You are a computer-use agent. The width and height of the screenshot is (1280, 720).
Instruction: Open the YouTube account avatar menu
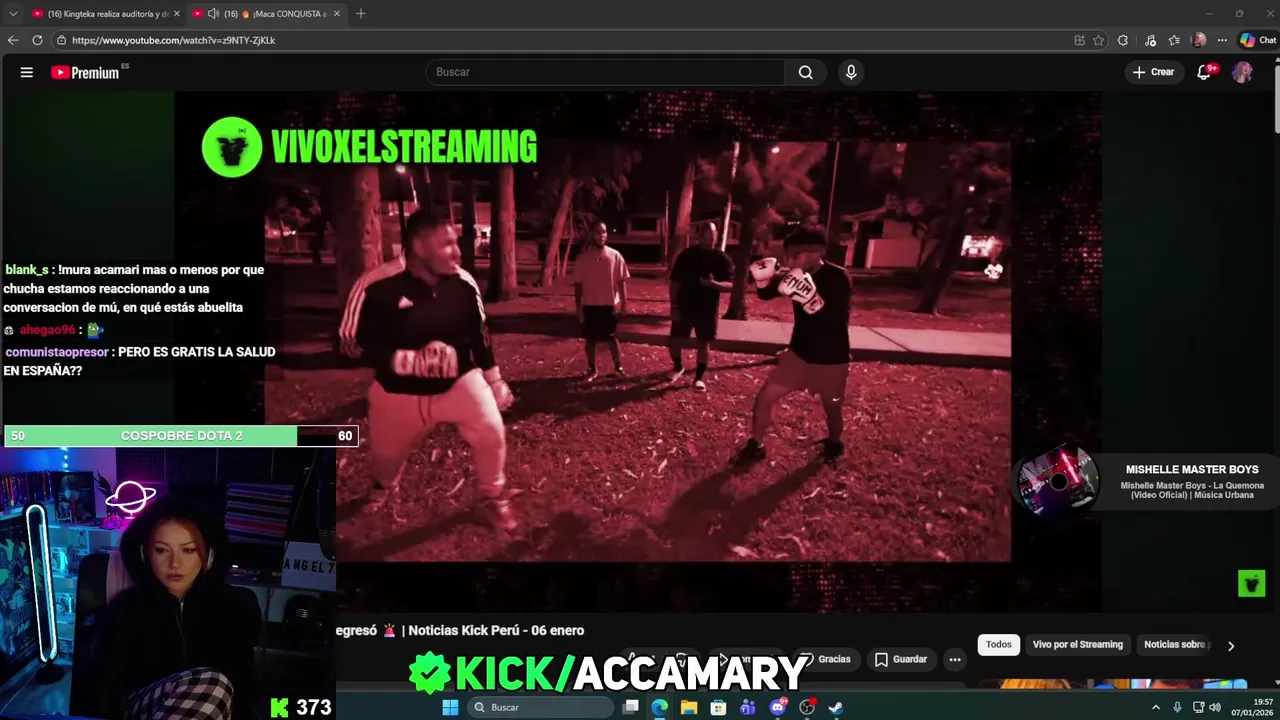point(1242,72)
